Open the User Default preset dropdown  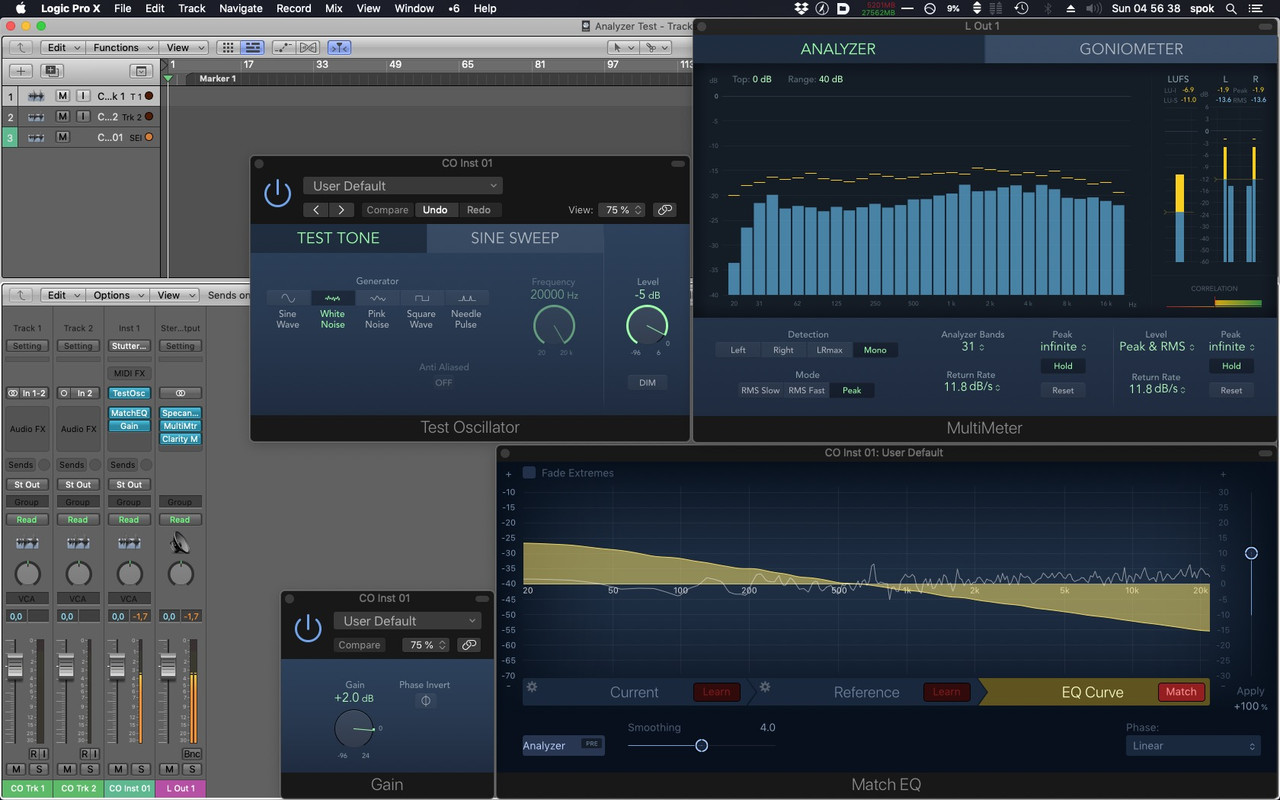(402, 185)
